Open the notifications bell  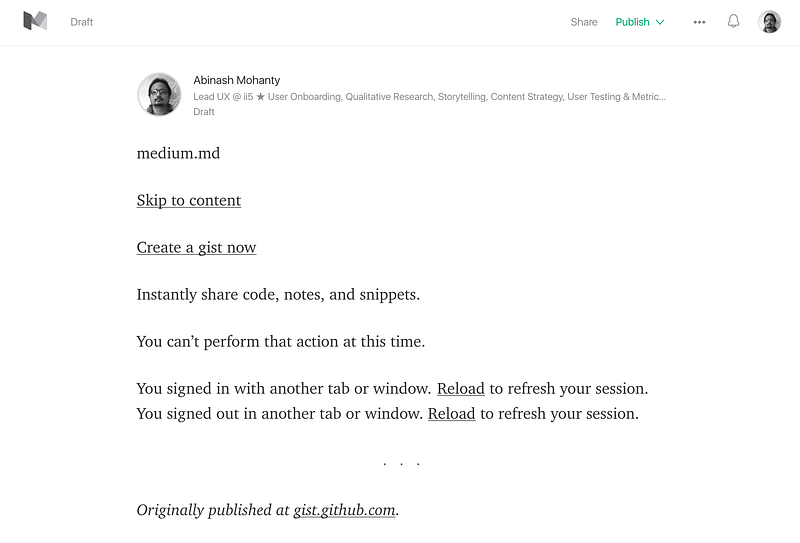(x=733, y=21)
